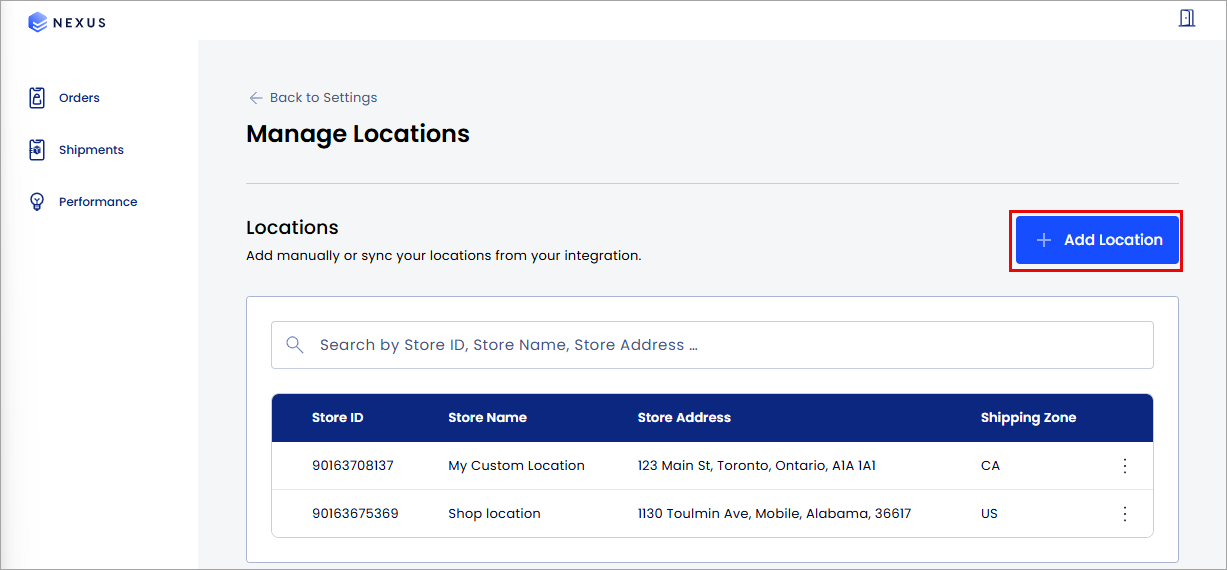Screen dimensions: 1227x570
Task: Click the plus icon in Add Location
Action: pyautogui.click(x=1044, y=240)
